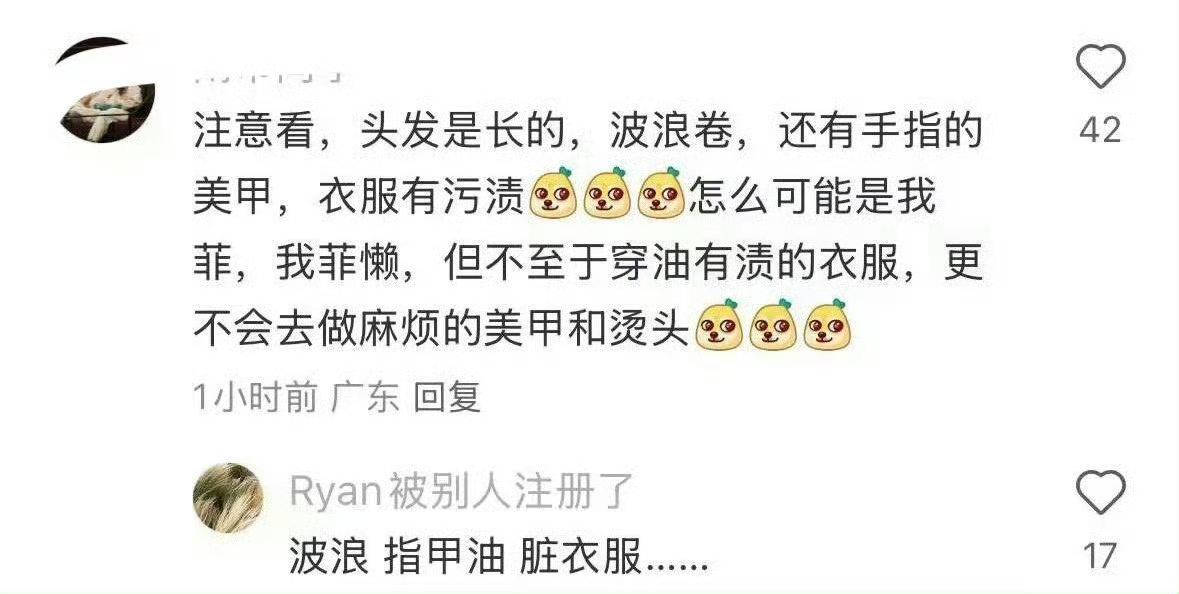This screenshot has height=594, width=1179.
Task: Click the 17 likes count
Action: click(1099, 556)
